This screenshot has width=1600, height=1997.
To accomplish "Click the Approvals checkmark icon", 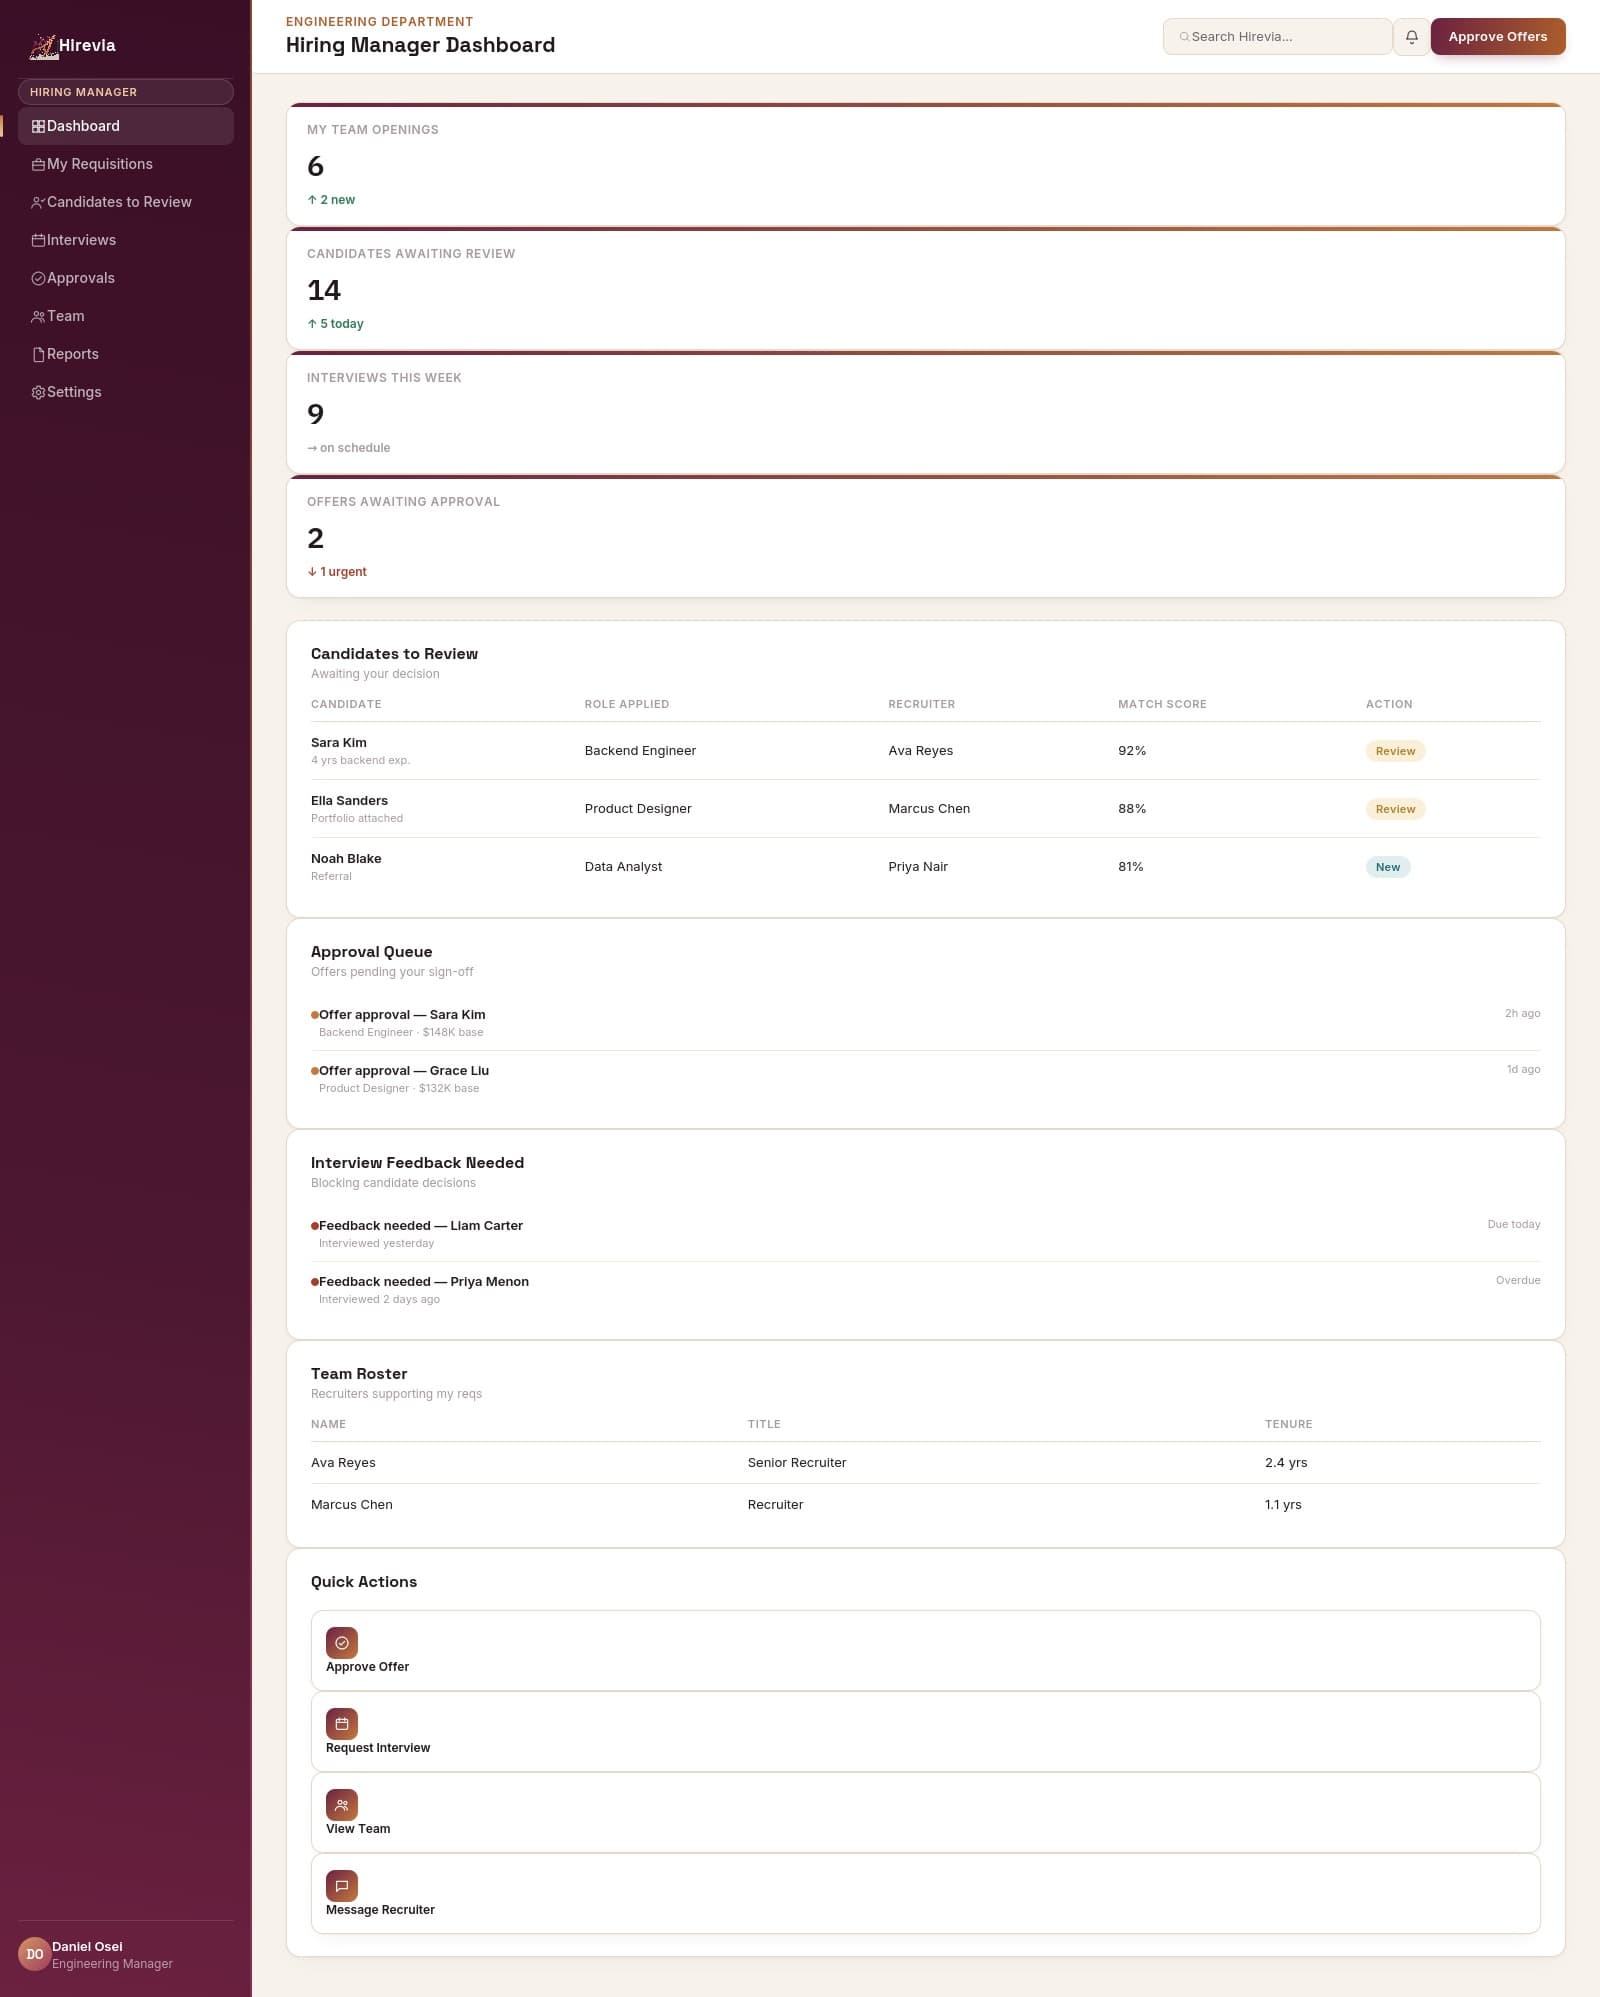I will (x=38, y=278).
